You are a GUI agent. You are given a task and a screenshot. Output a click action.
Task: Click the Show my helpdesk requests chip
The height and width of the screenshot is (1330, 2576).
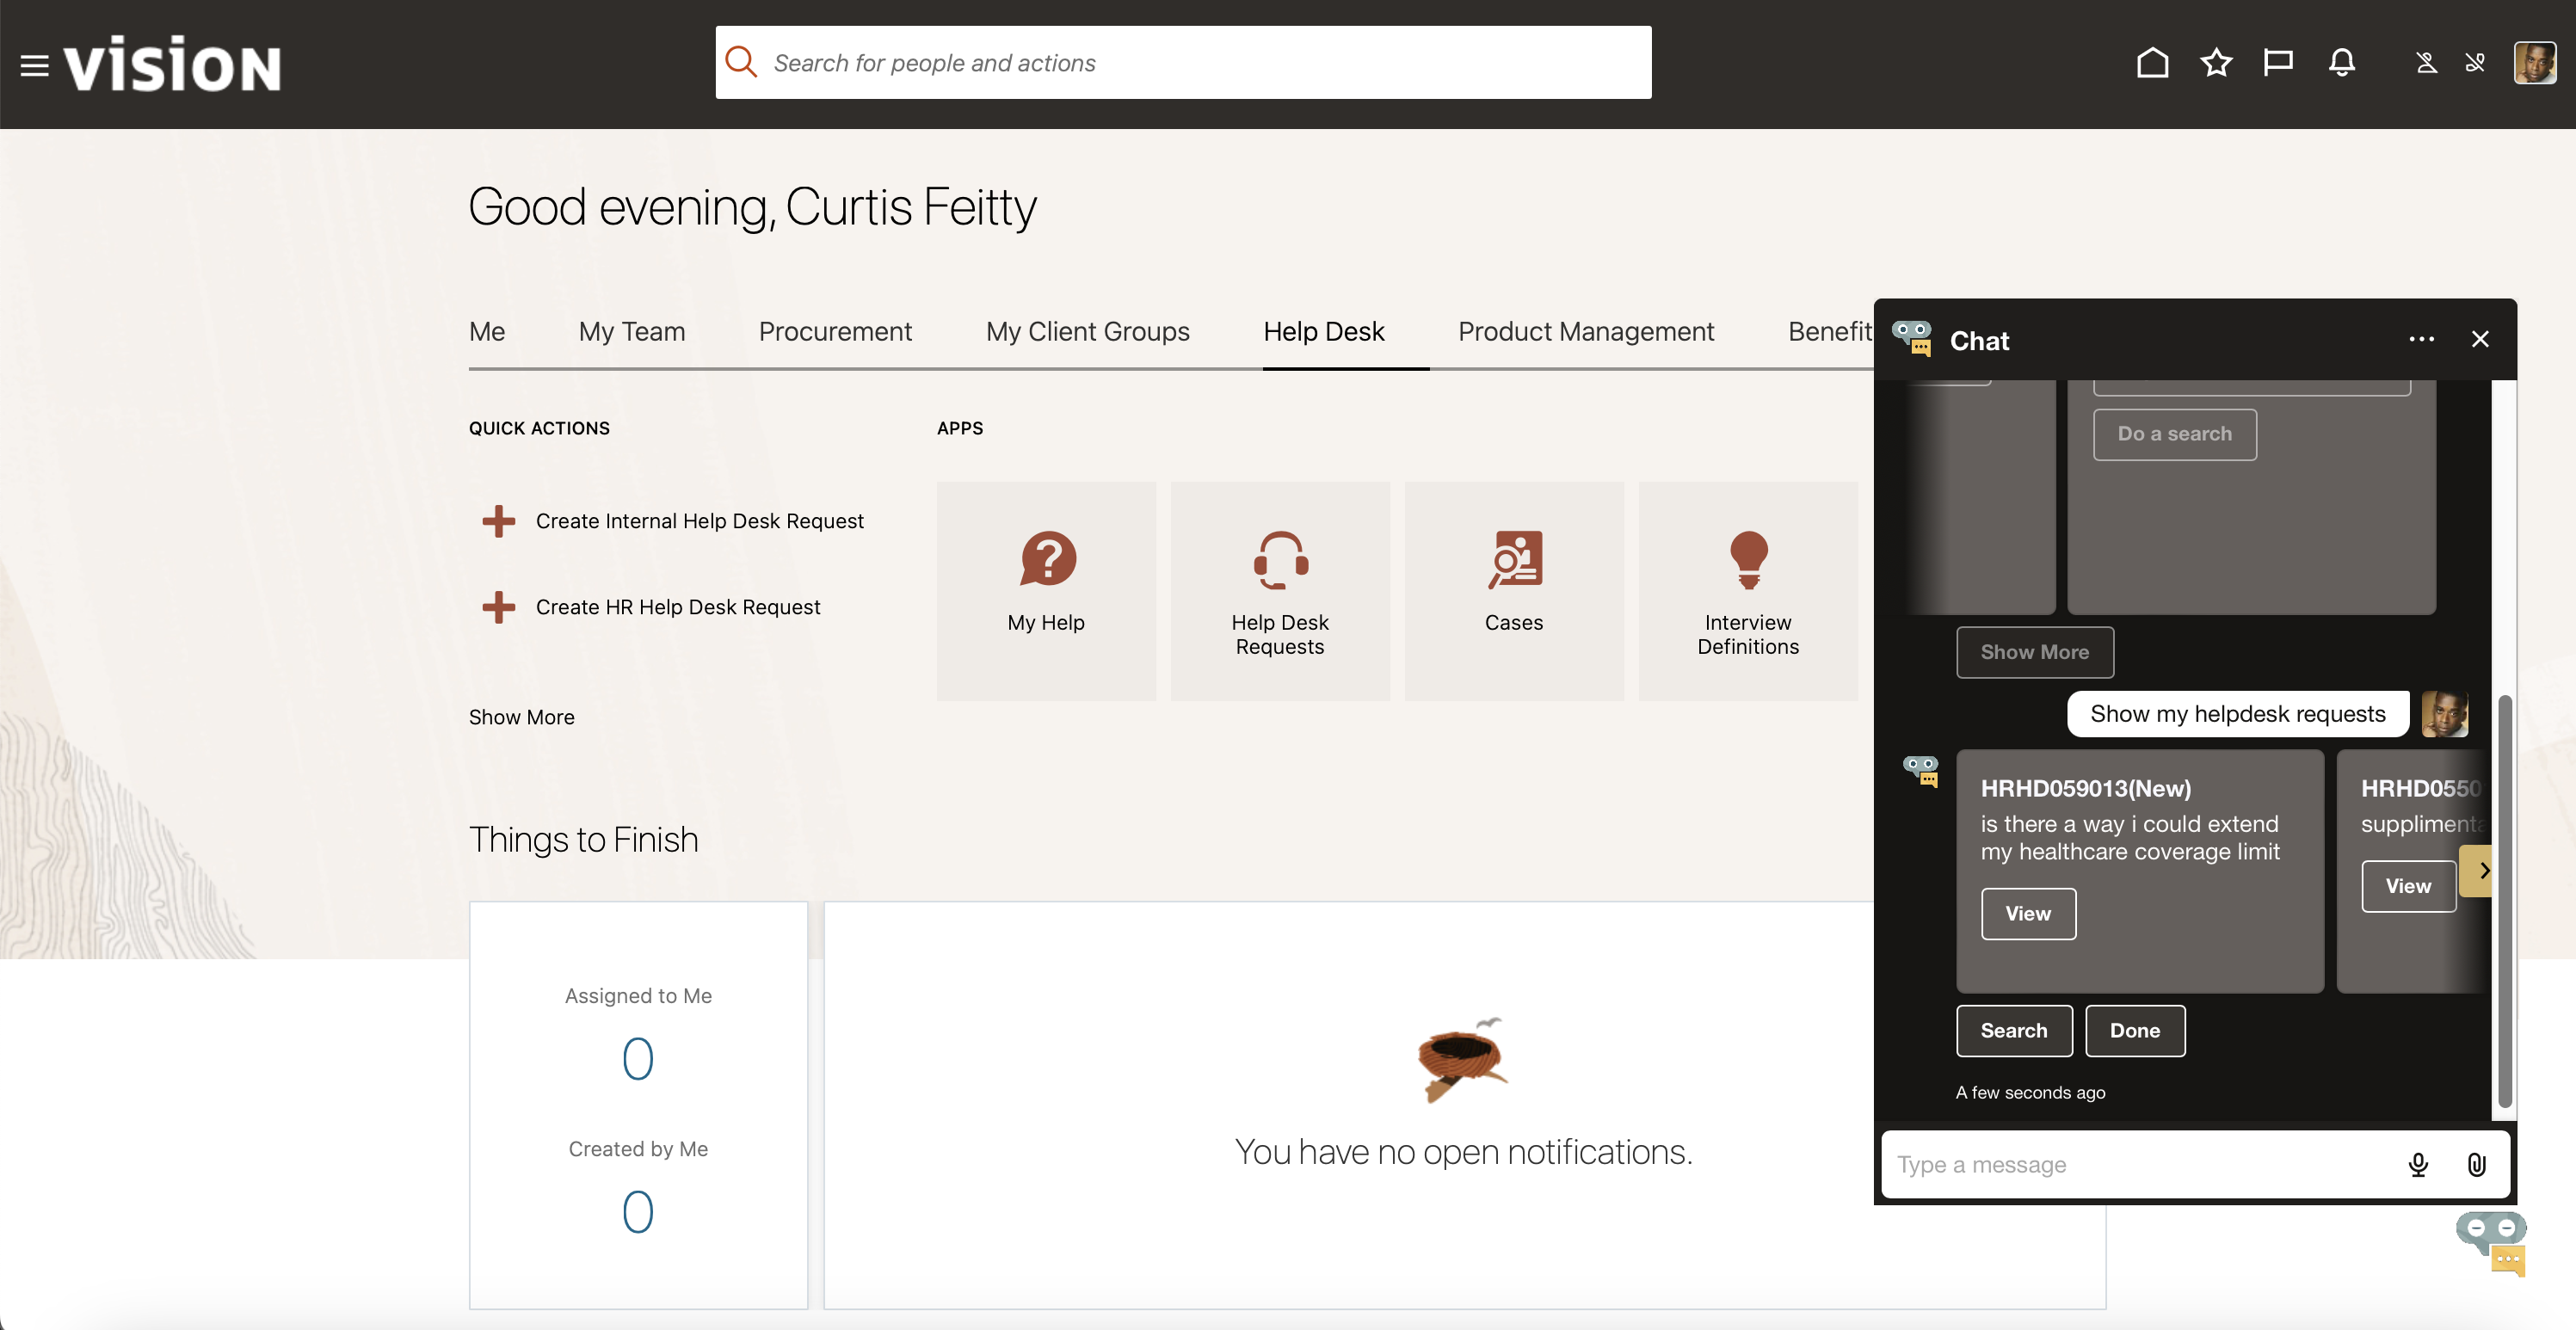tap(2238, 713)
